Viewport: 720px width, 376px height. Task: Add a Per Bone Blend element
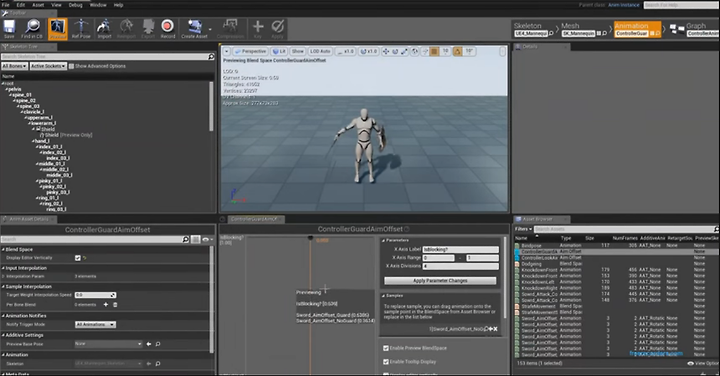click(106, 304)
